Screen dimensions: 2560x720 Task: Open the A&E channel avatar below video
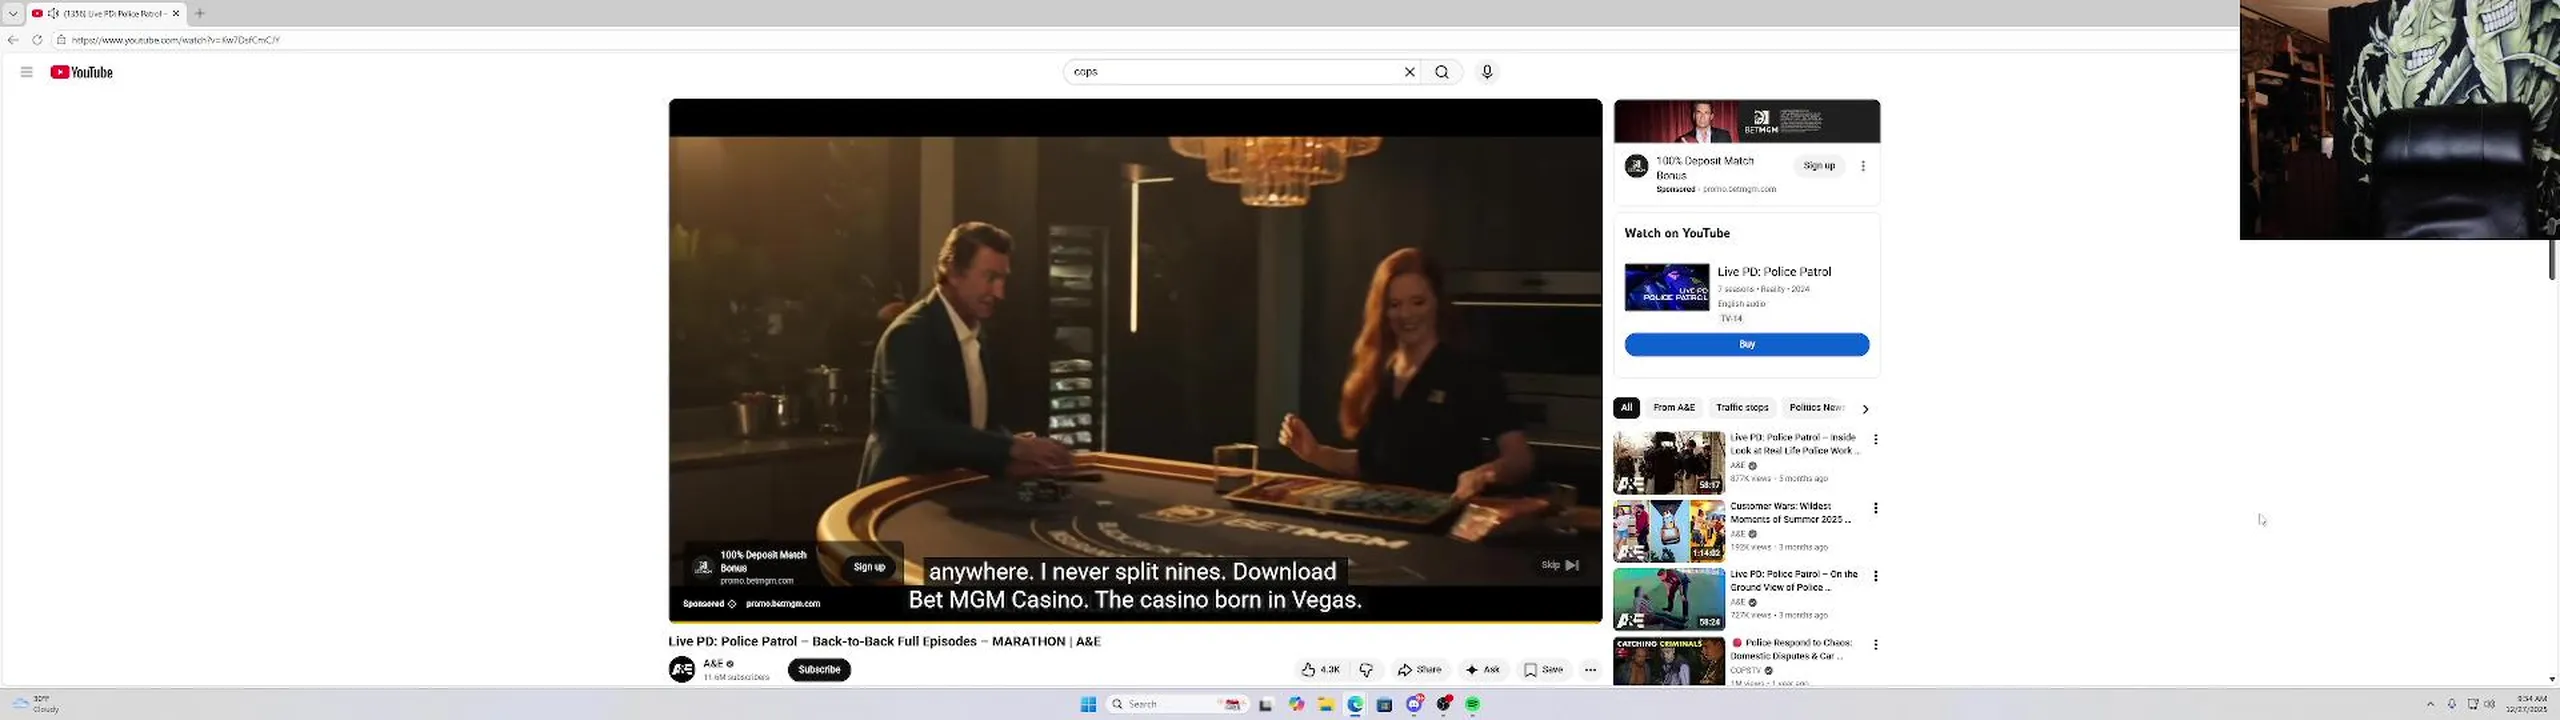(682, 670)
